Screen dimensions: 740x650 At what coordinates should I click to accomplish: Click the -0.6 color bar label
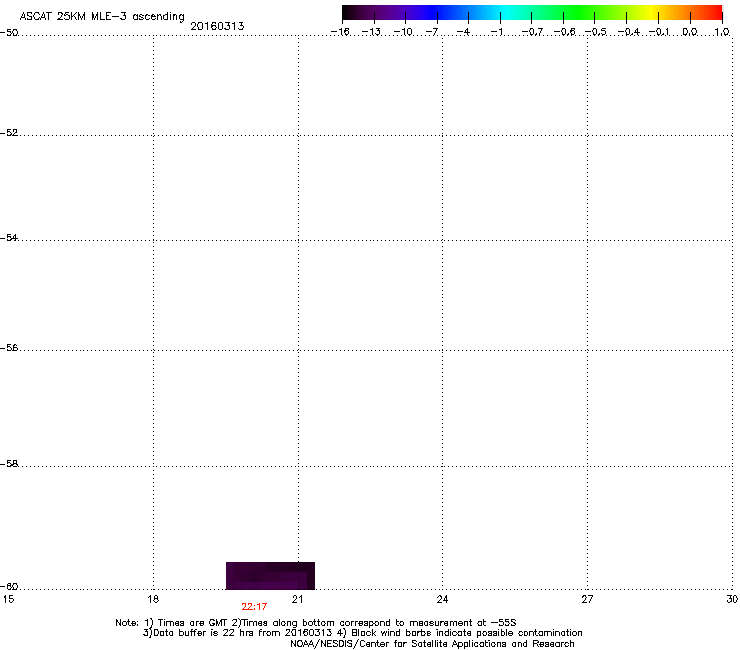564,32
